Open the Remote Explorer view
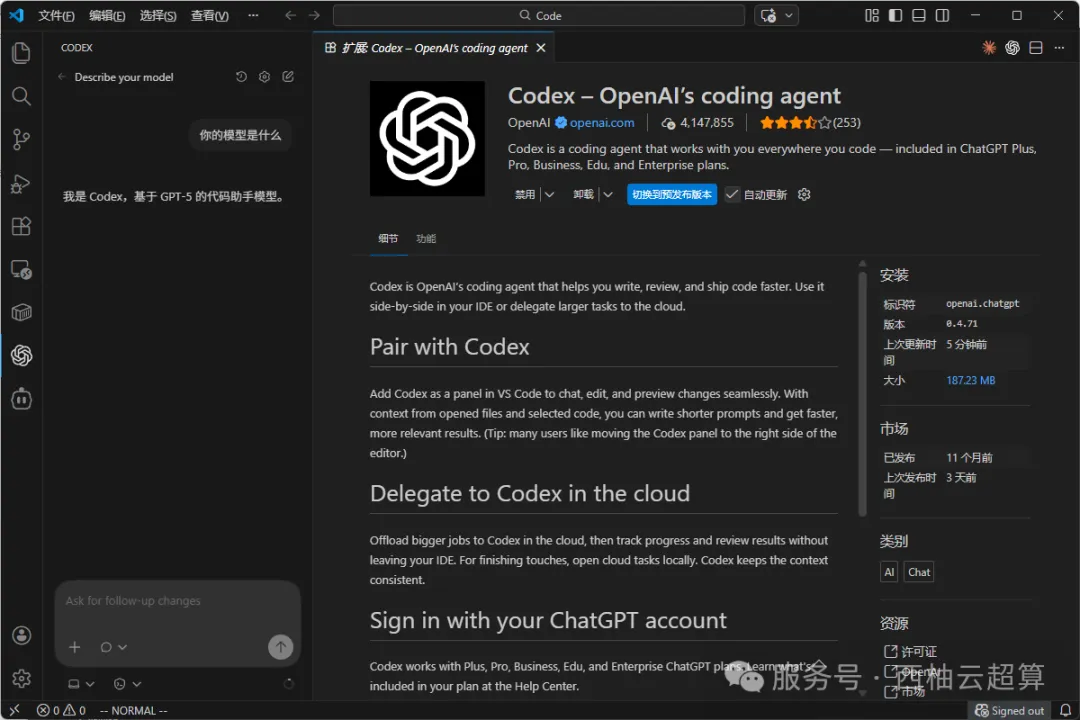This screenshot has height=720, width=1080. pyautogui.click(x=21, y=269)
